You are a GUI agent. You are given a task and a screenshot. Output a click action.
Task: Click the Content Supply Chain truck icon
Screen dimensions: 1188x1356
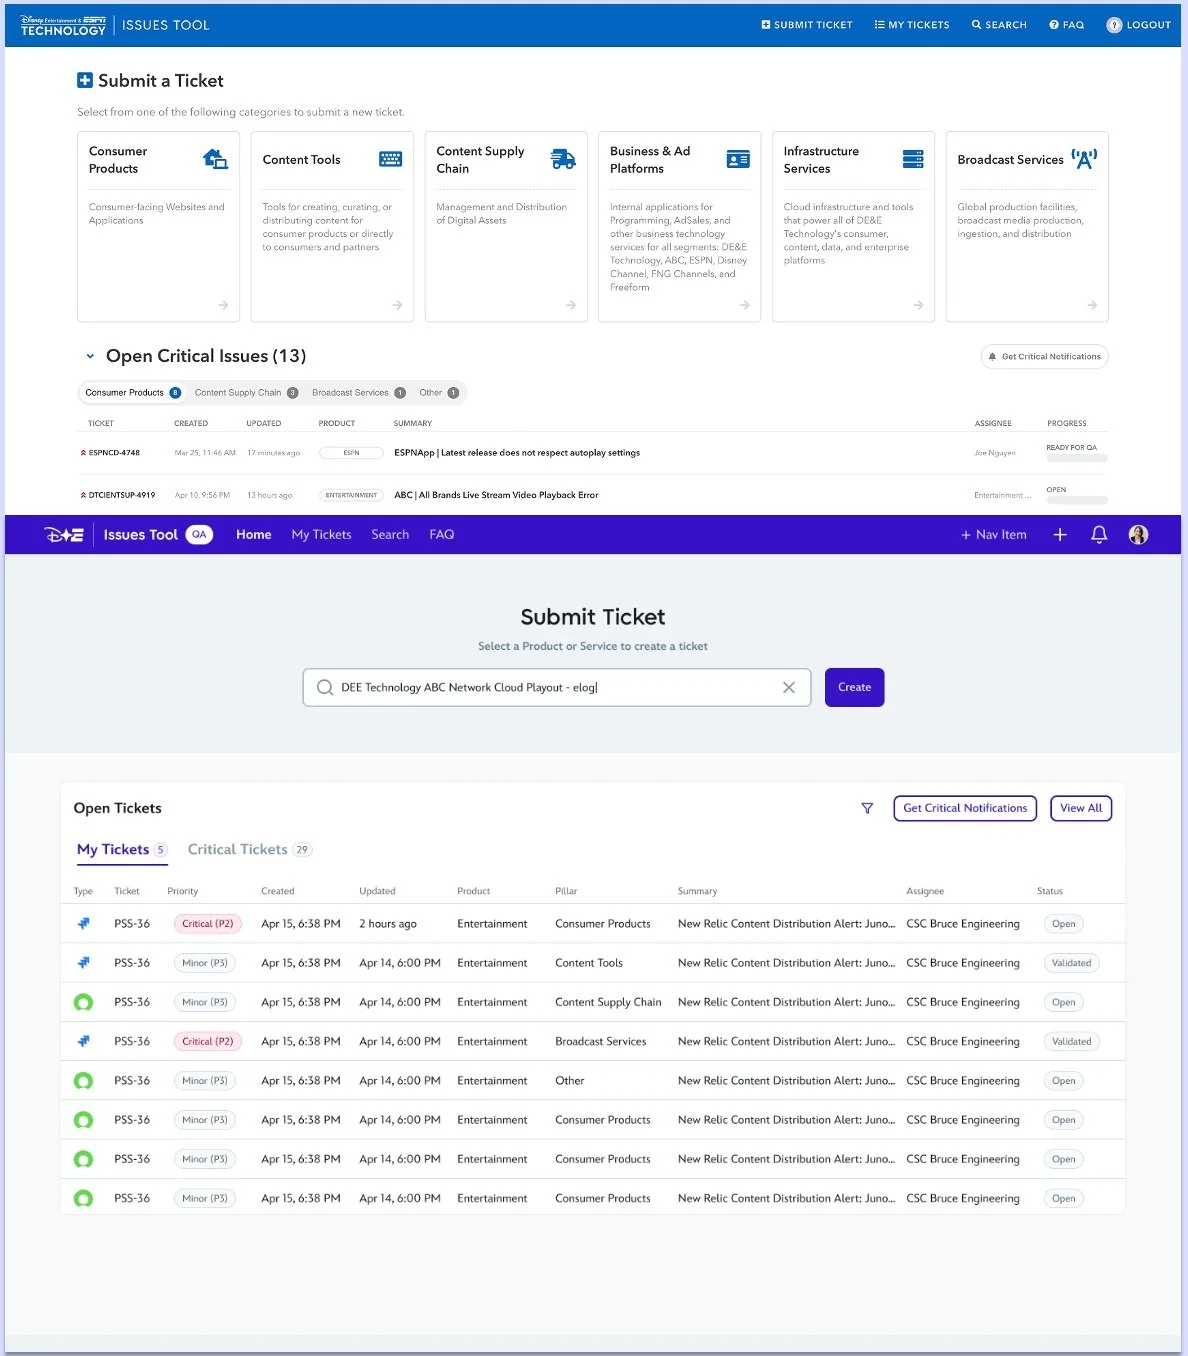(x=563, y=159)
